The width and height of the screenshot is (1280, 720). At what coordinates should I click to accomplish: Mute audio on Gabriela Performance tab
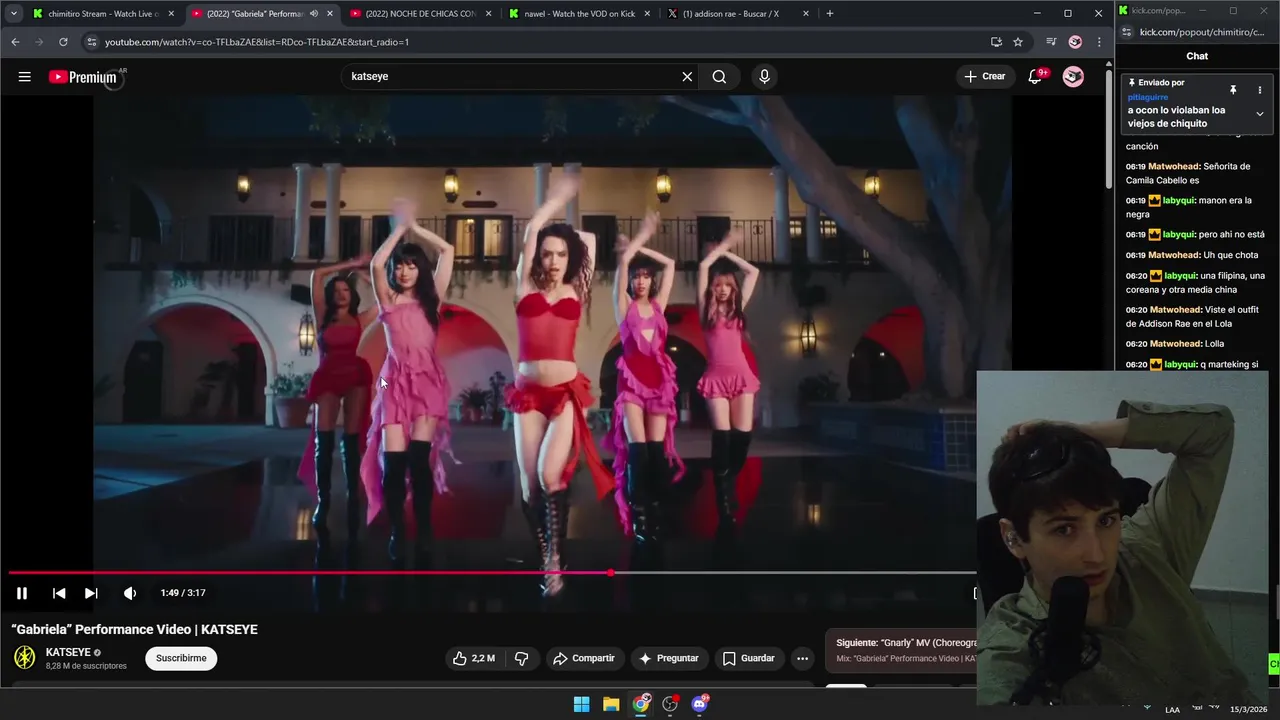(x=314, y=14)
